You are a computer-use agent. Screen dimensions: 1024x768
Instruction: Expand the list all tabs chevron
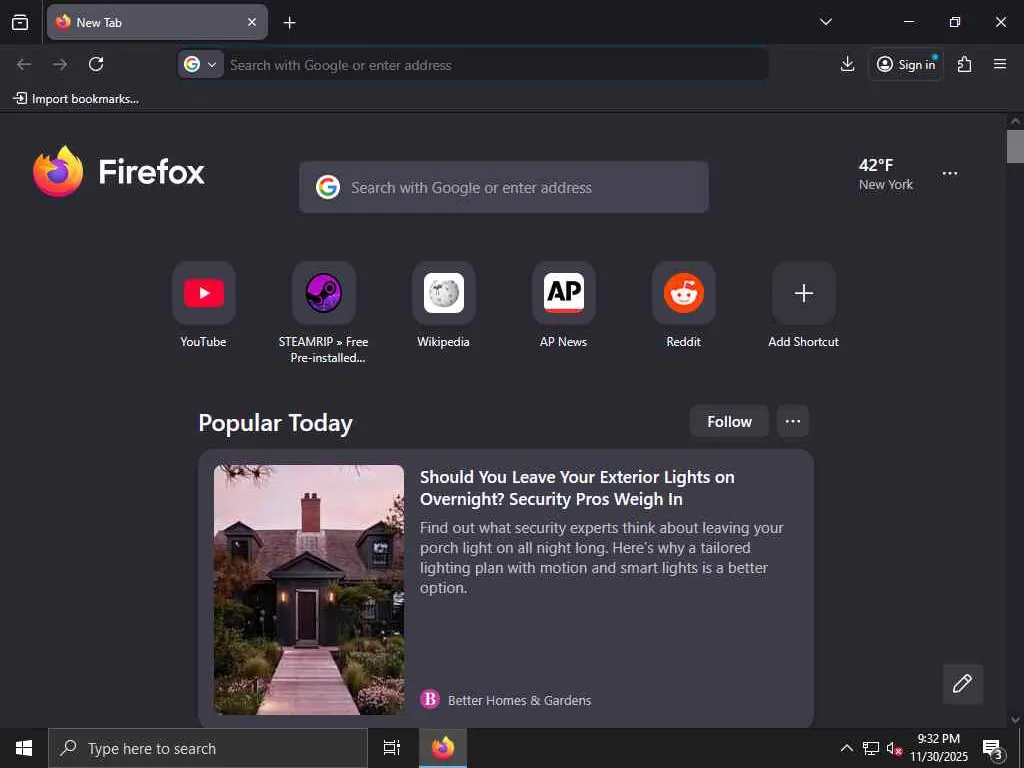825,22
